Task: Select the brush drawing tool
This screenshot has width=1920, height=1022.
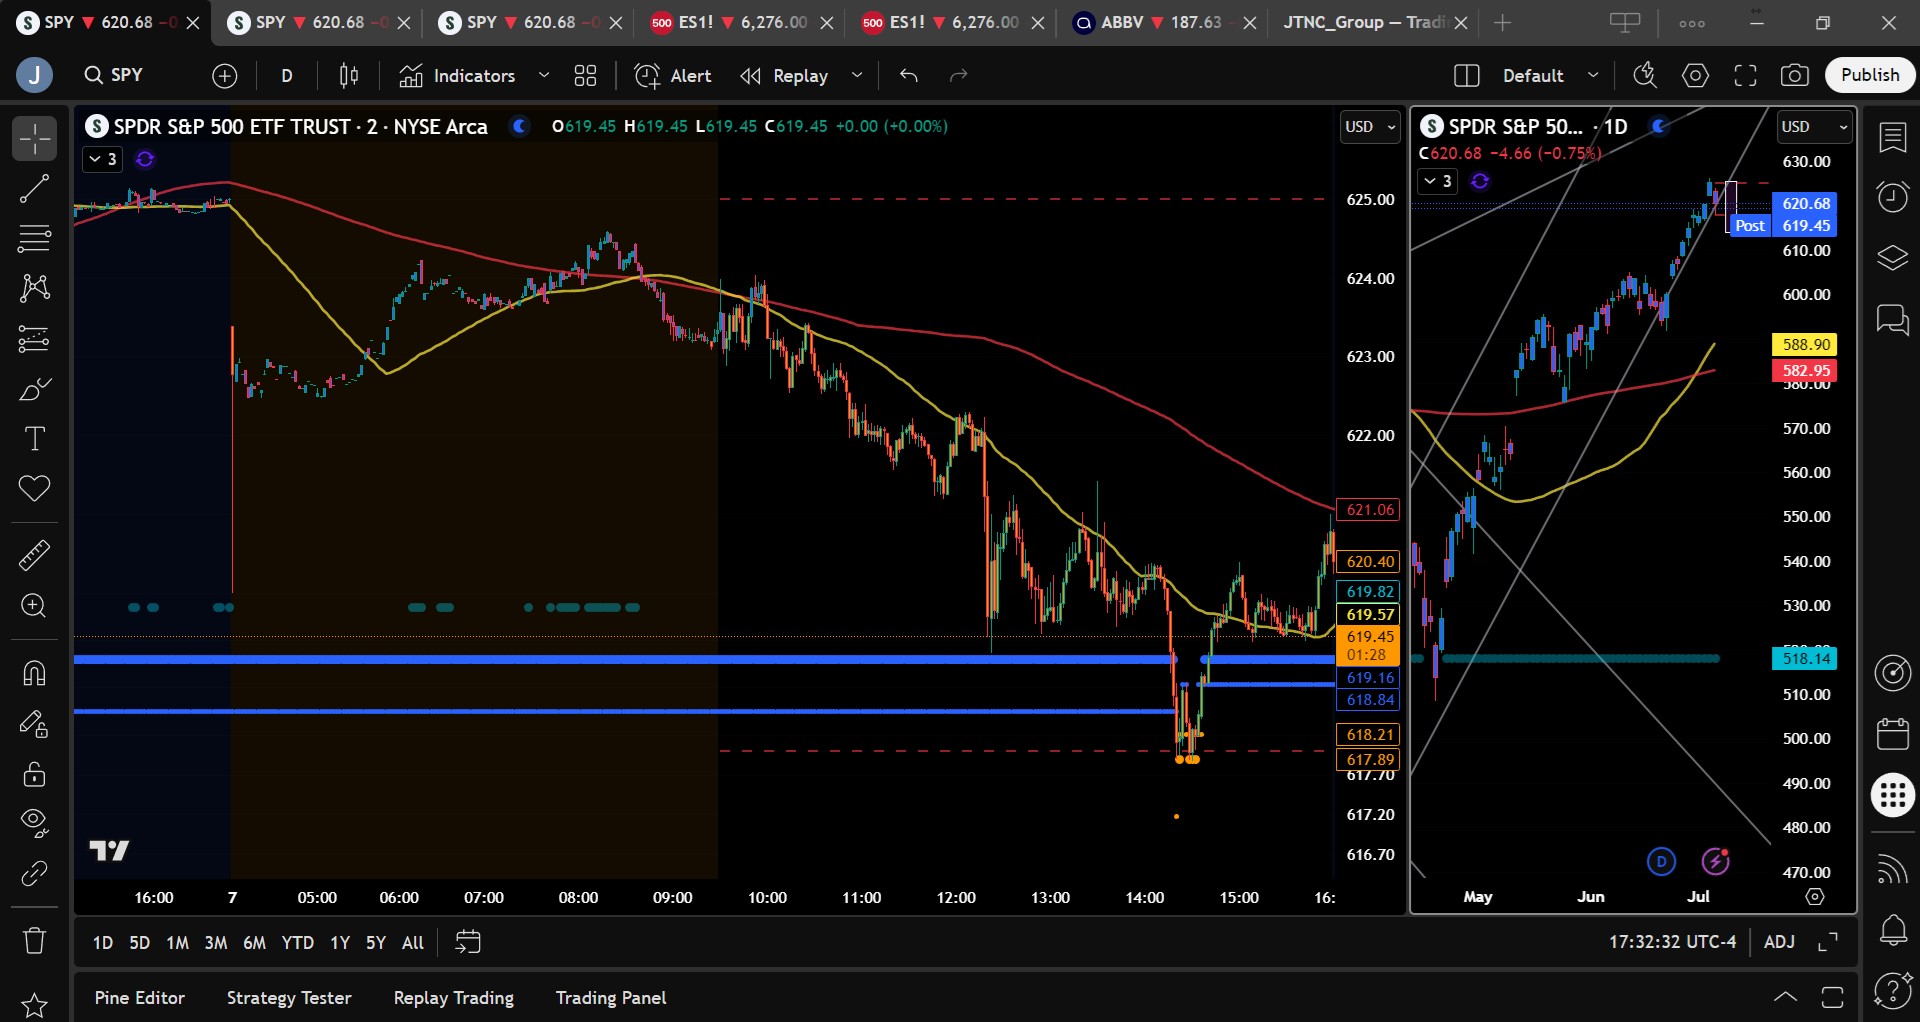Action: point(34,388)
